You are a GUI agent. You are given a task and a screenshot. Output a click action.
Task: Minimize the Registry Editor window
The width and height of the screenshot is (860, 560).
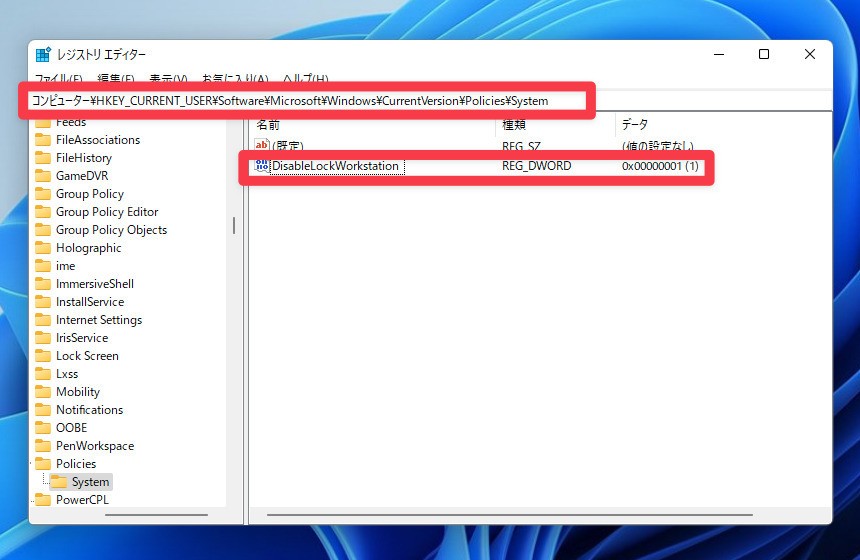point(719,54)
